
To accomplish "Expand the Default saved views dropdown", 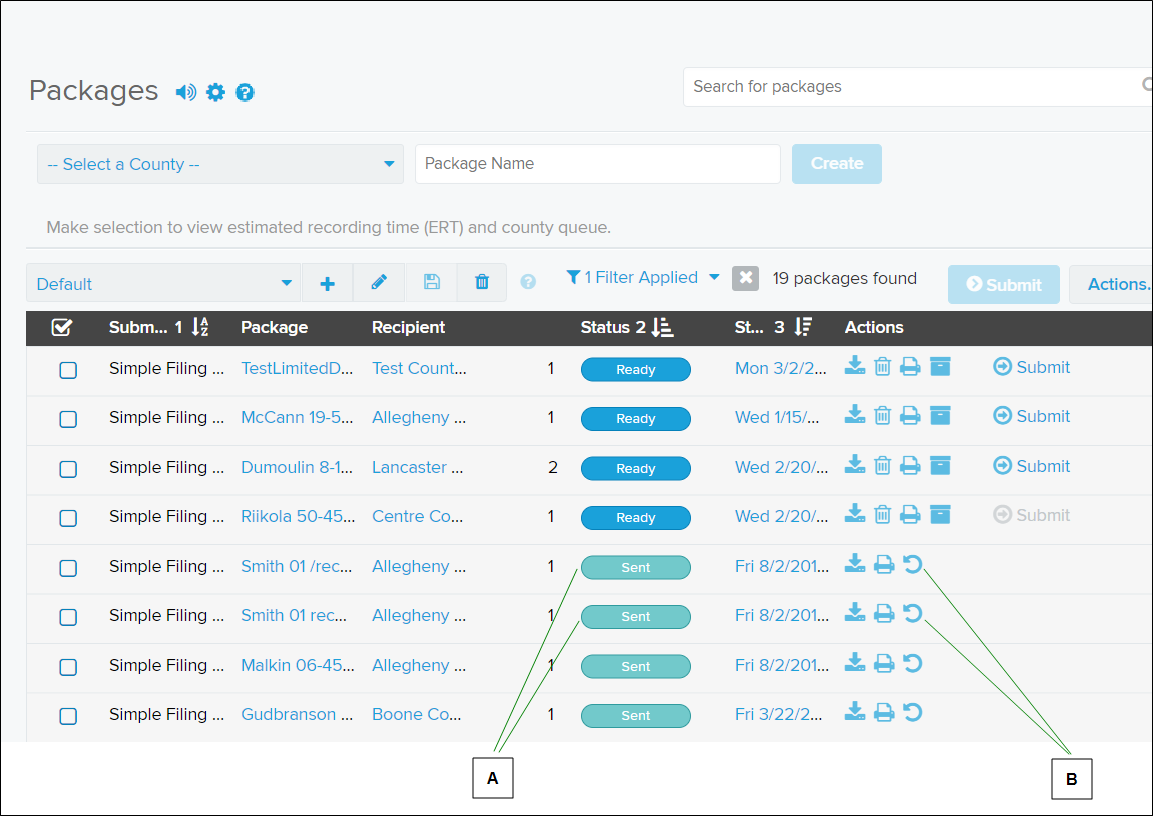I will (x=163, y=282).
